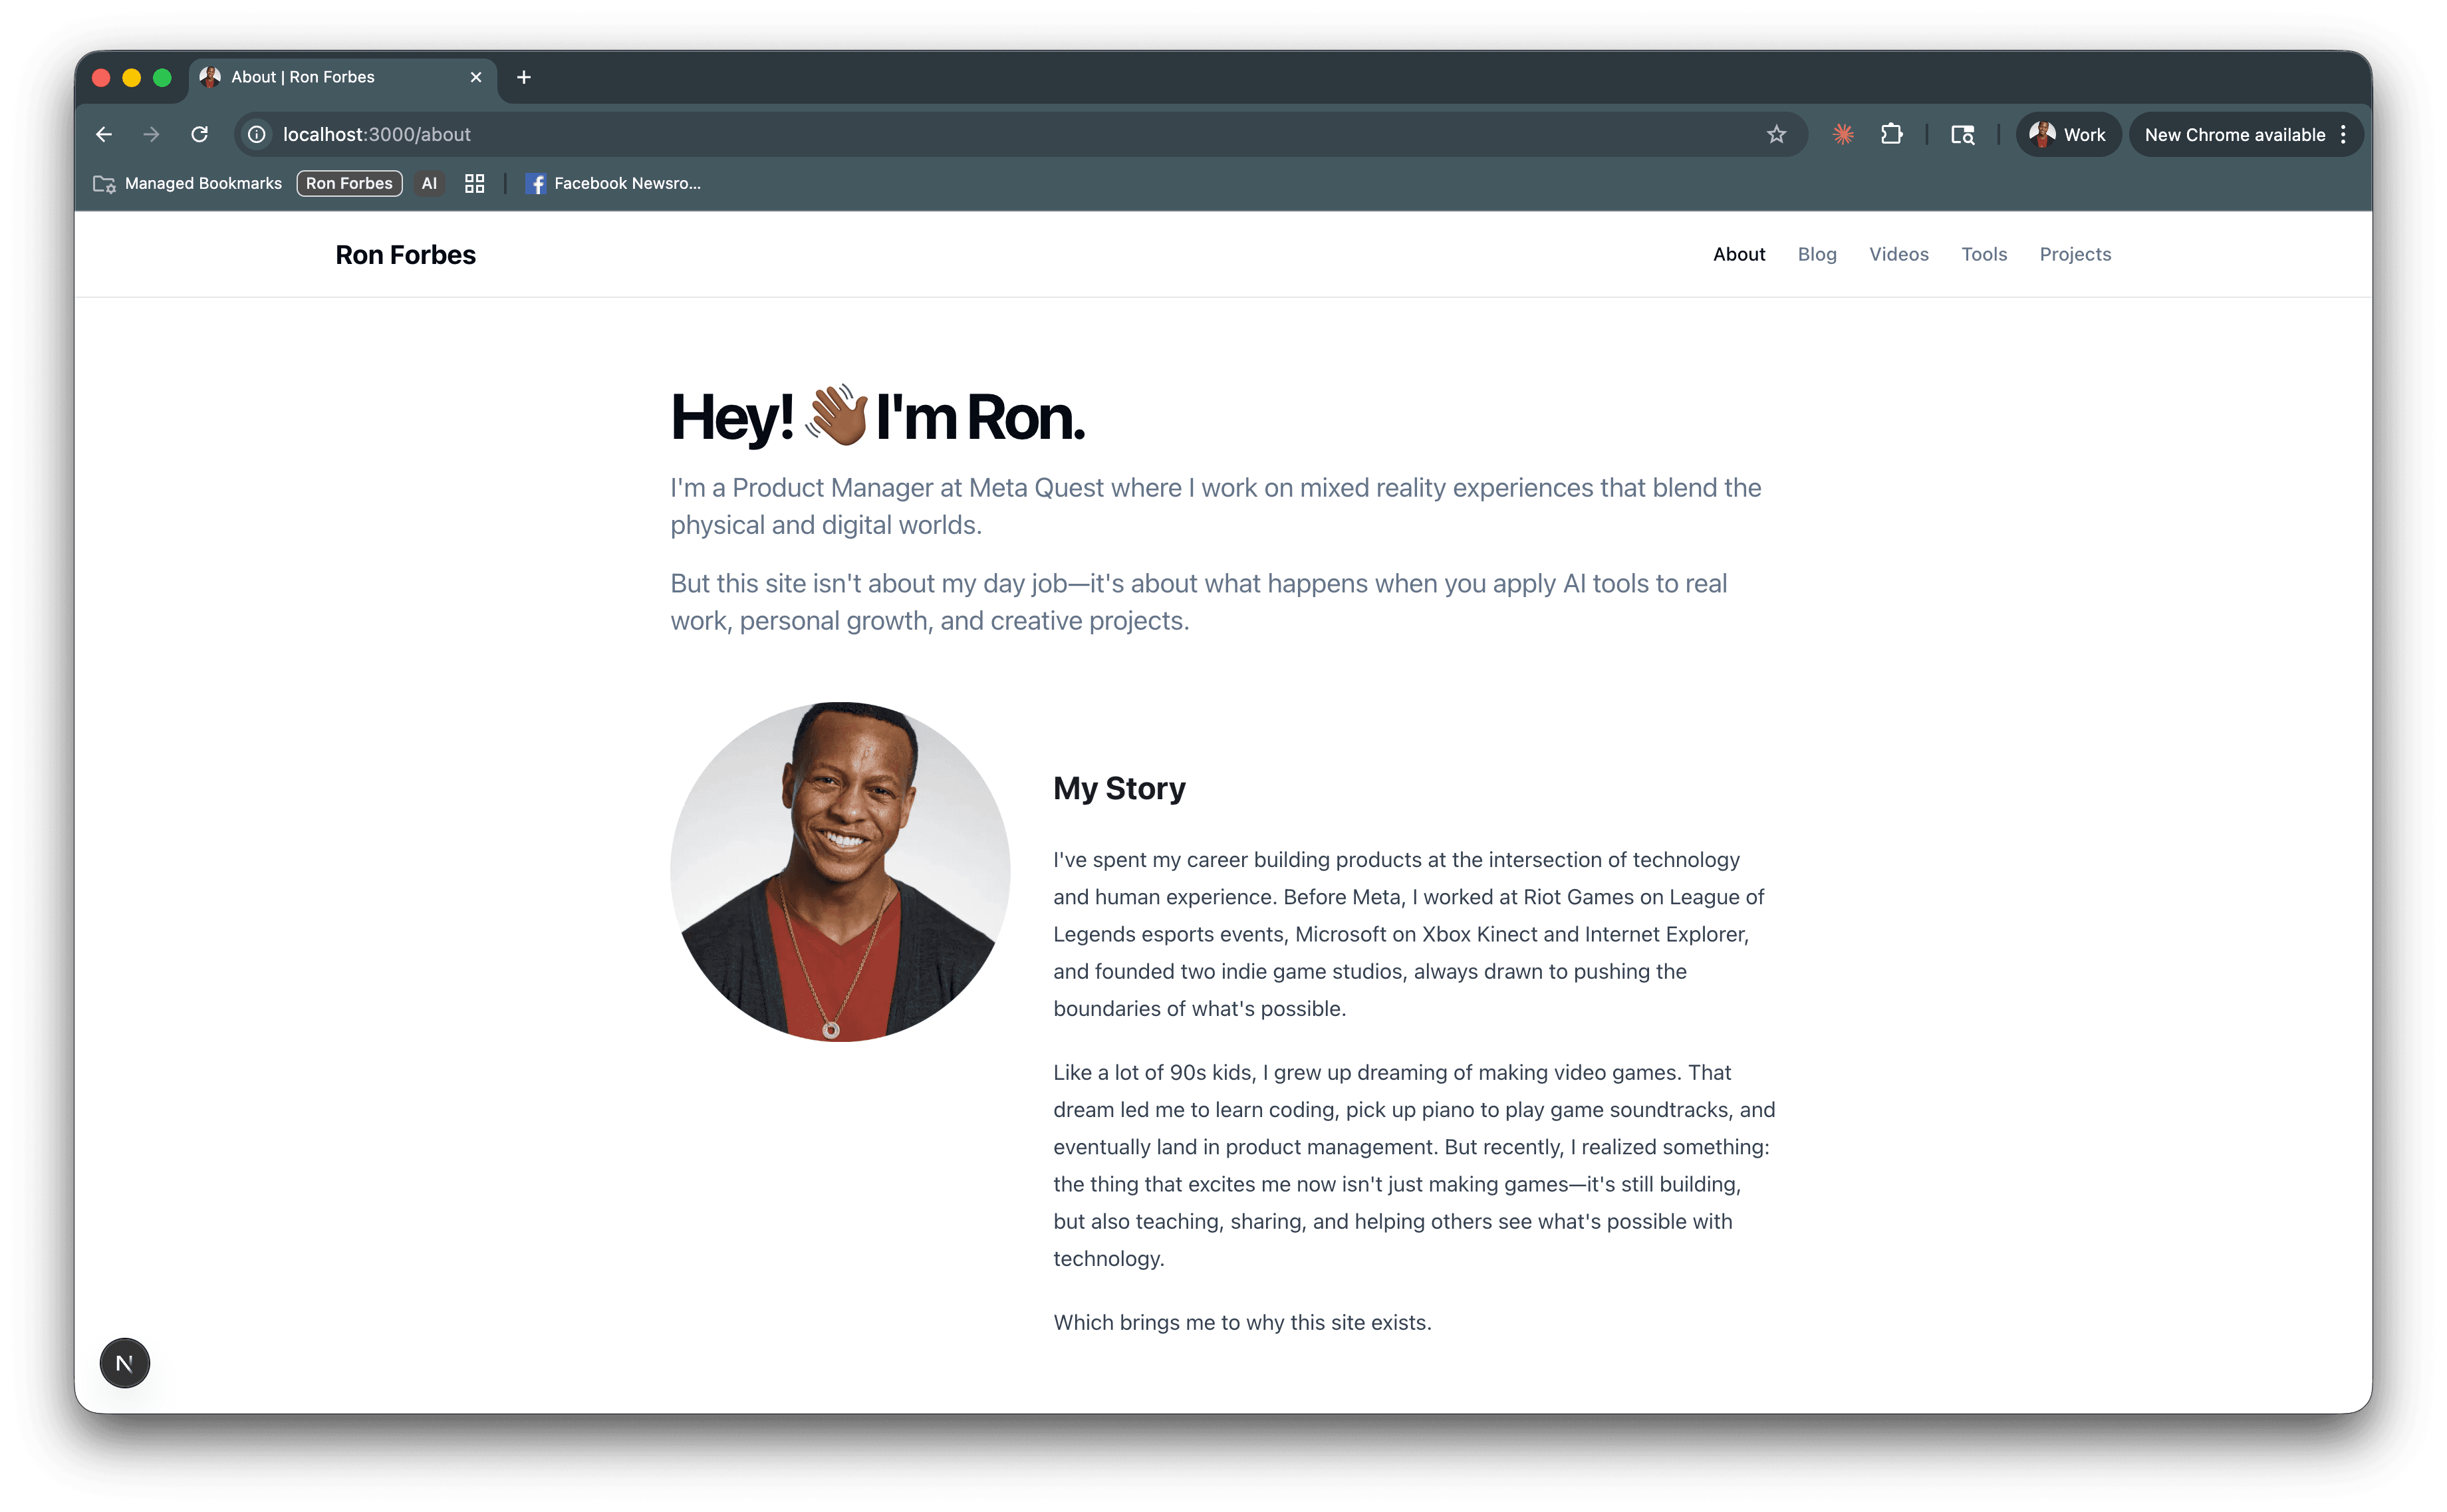Screen dimensions: 2447x1512
Task: Click the red Claude extension icon
Action: (x=1843, y=133)
